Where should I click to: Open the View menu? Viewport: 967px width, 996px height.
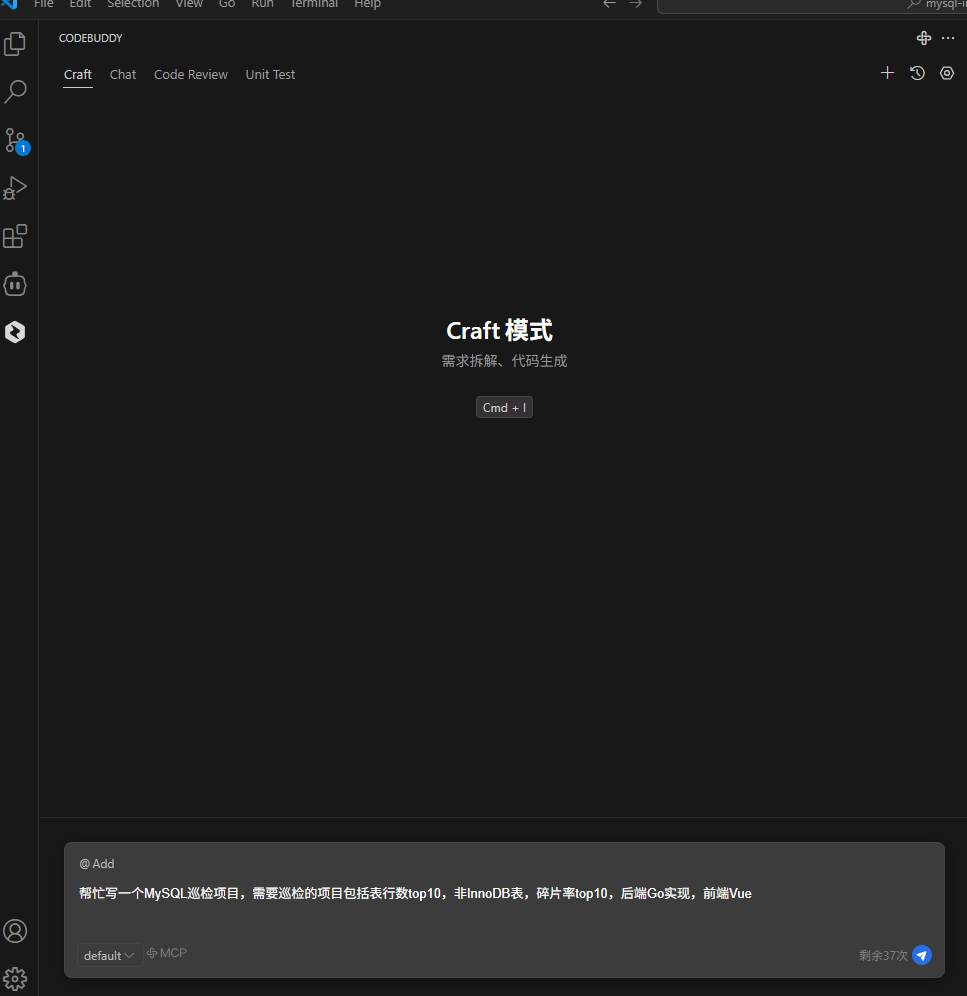[189, 4]
